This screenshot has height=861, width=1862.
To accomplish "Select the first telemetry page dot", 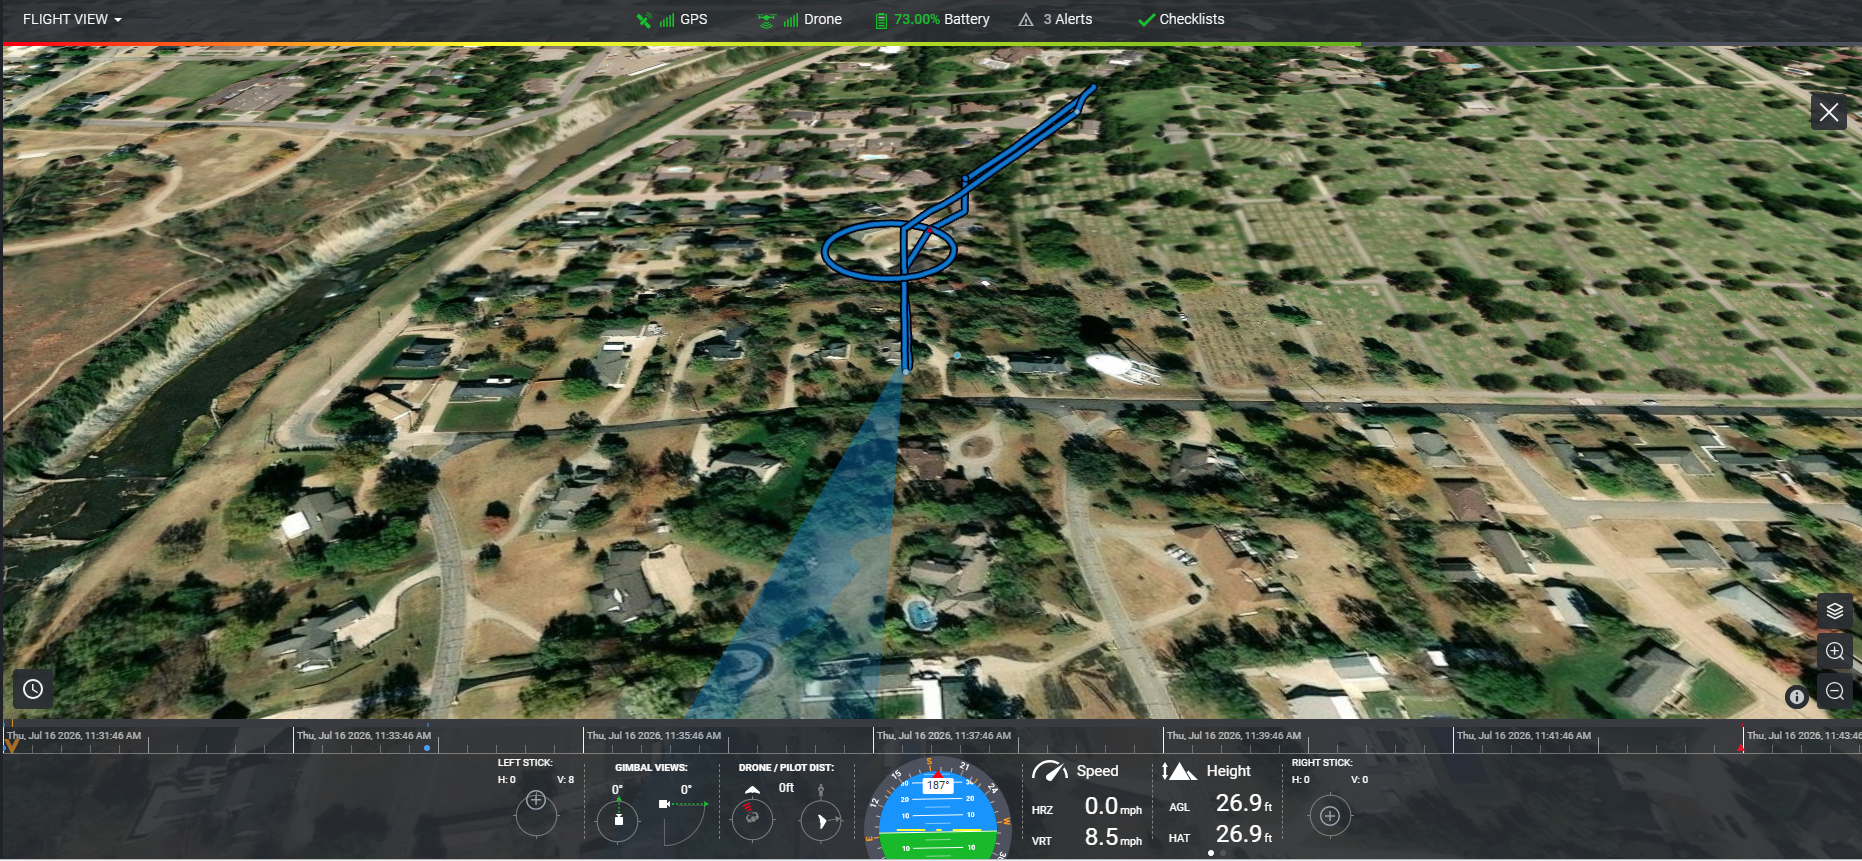I will coord(1211,853).
